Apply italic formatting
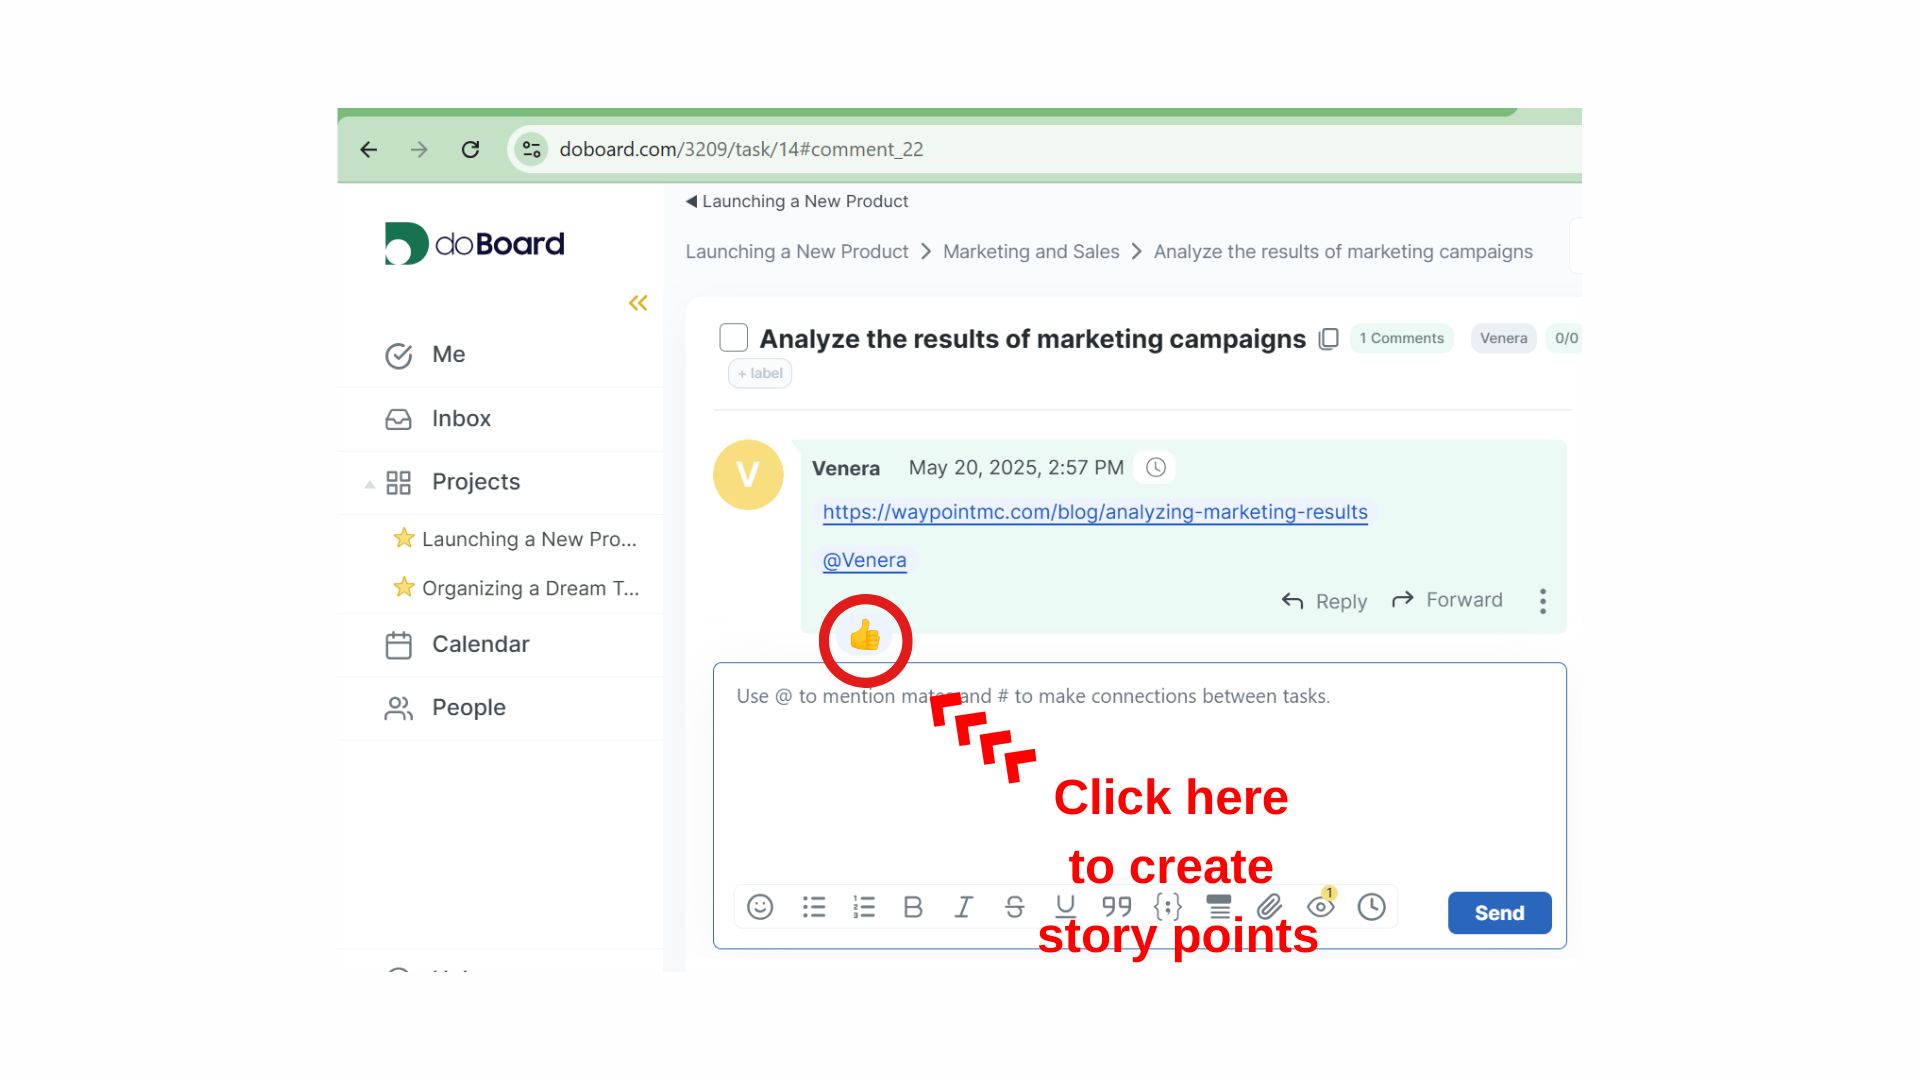1920x1080 pixels. point(963,907)
